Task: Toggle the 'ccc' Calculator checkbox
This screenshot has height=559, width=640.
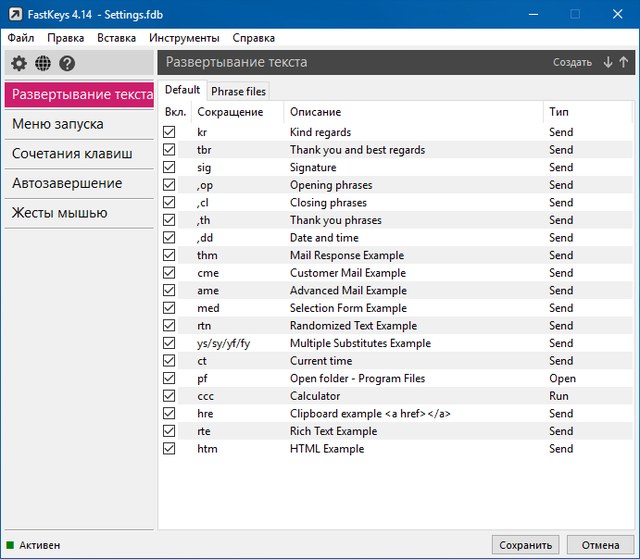Action: click(x=169, y=396)
